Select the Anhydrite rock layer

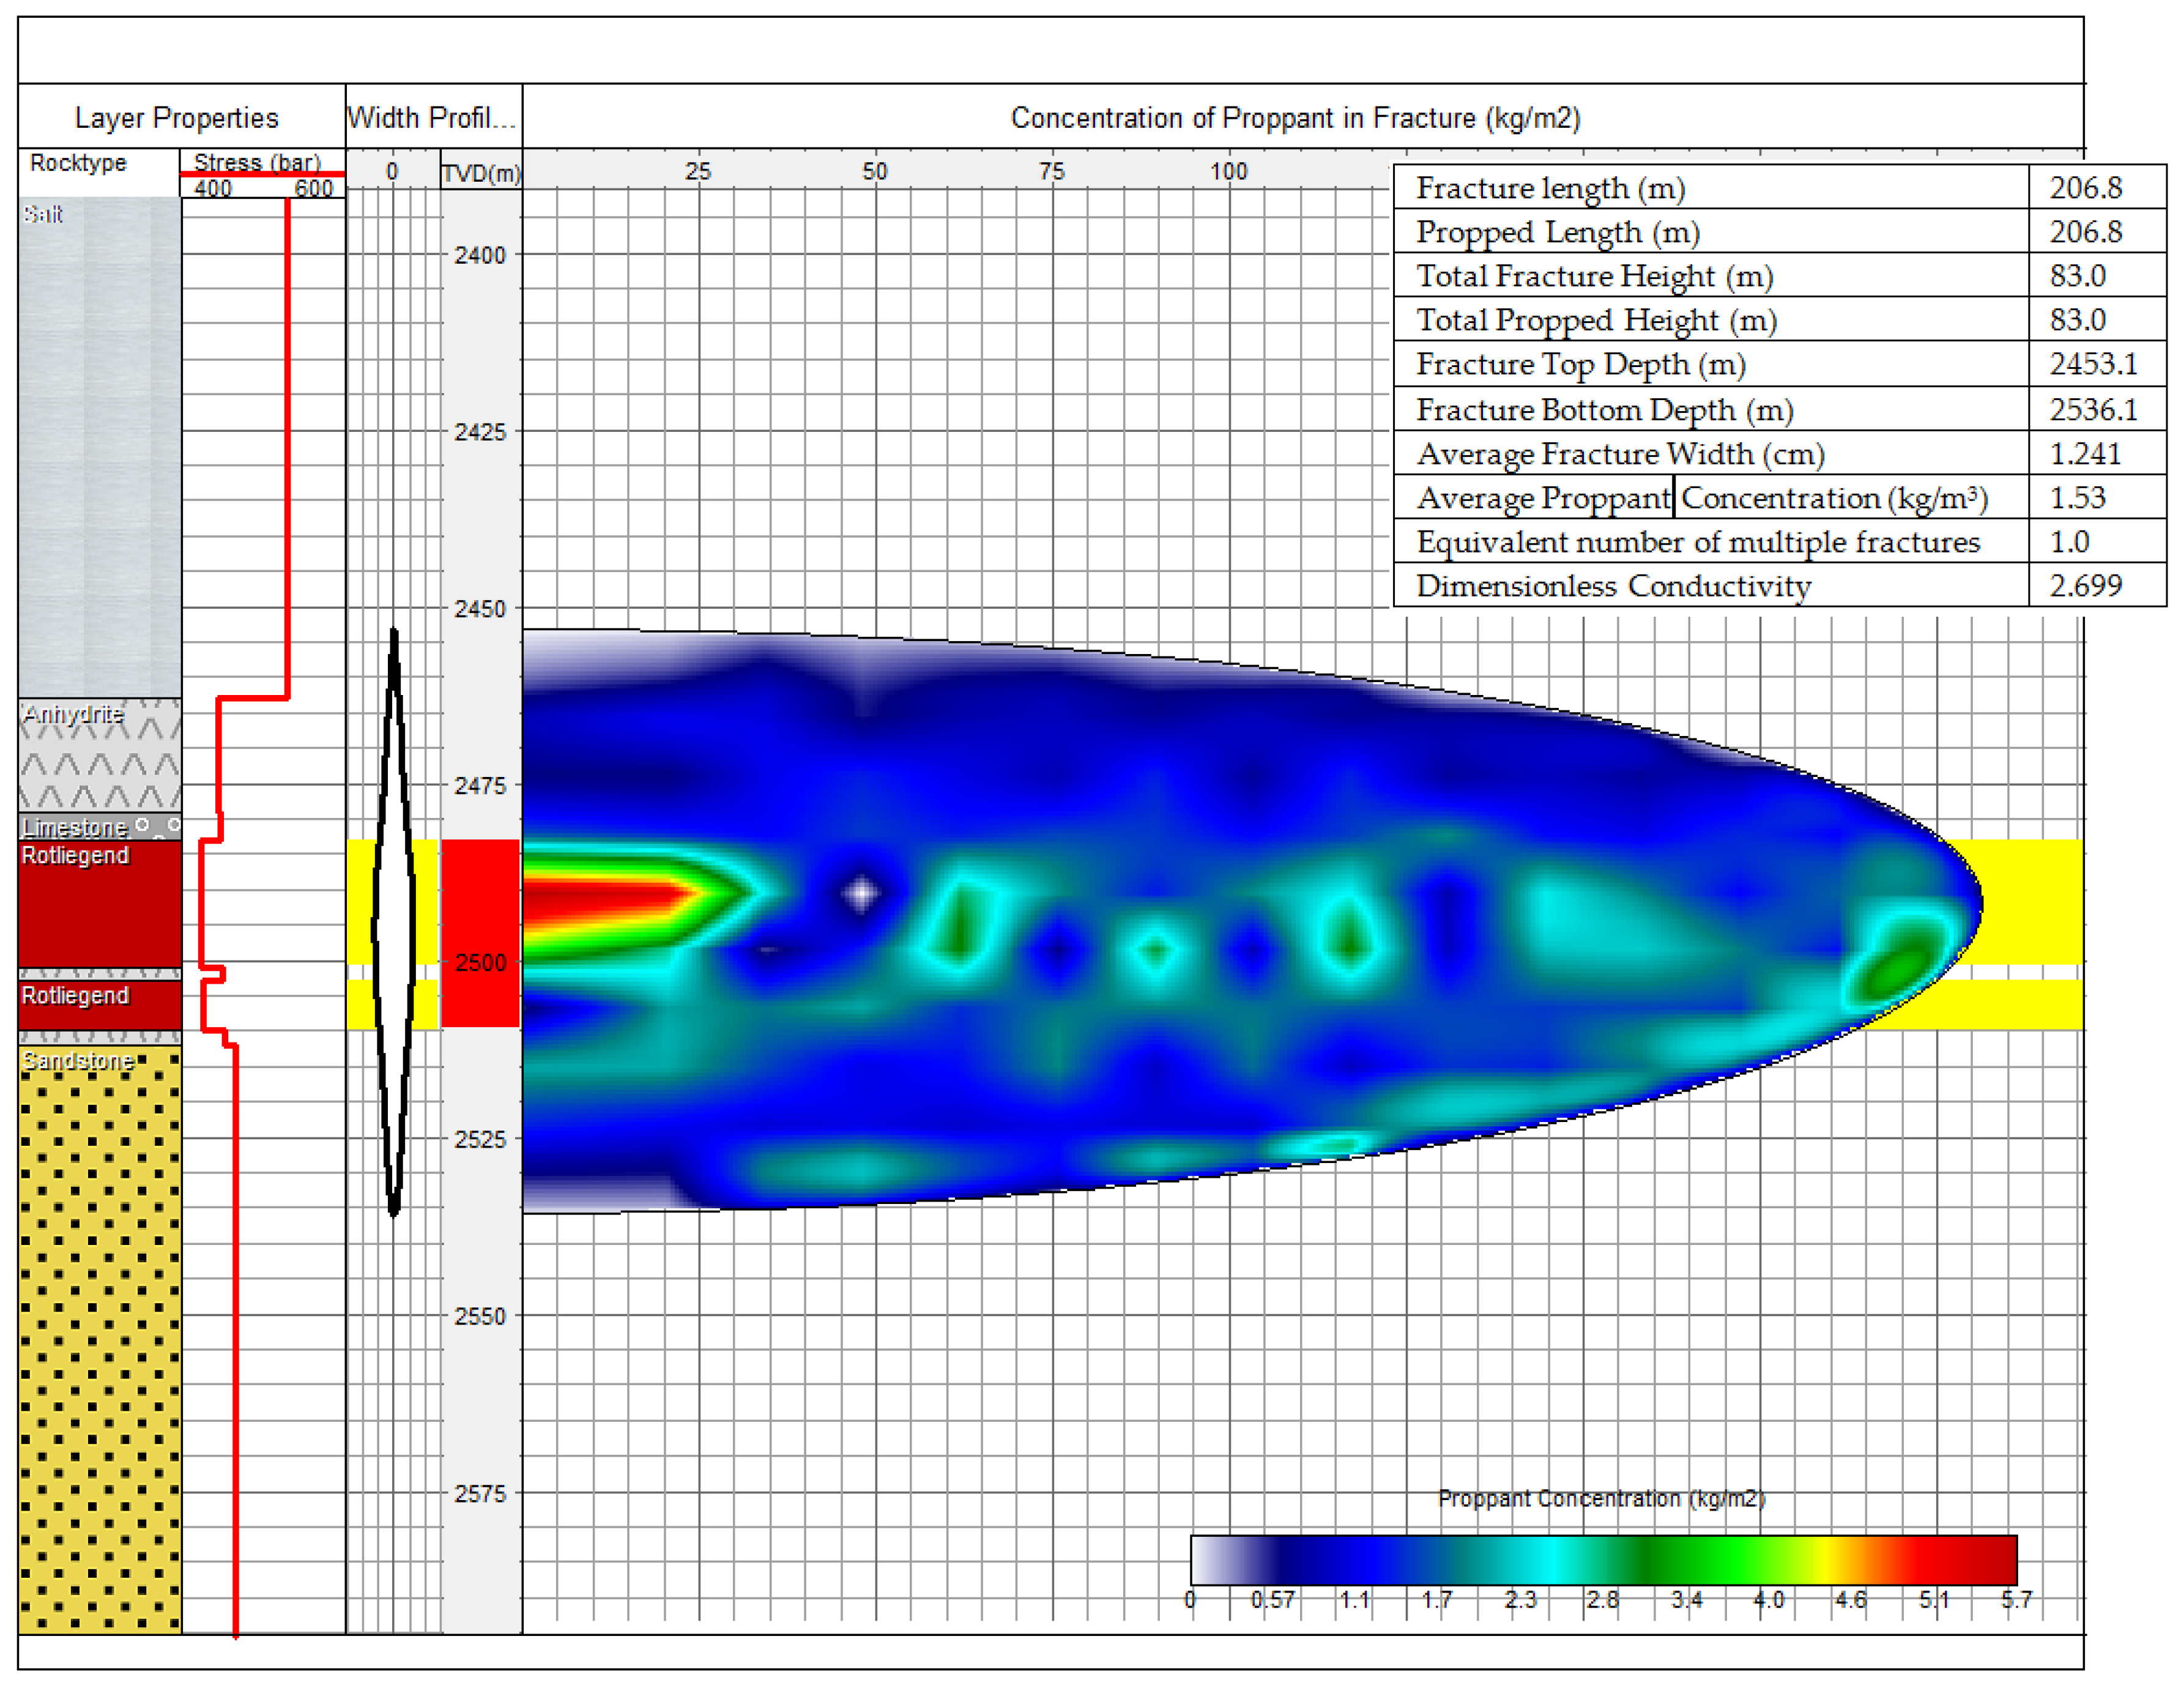(x=99, y=755)
